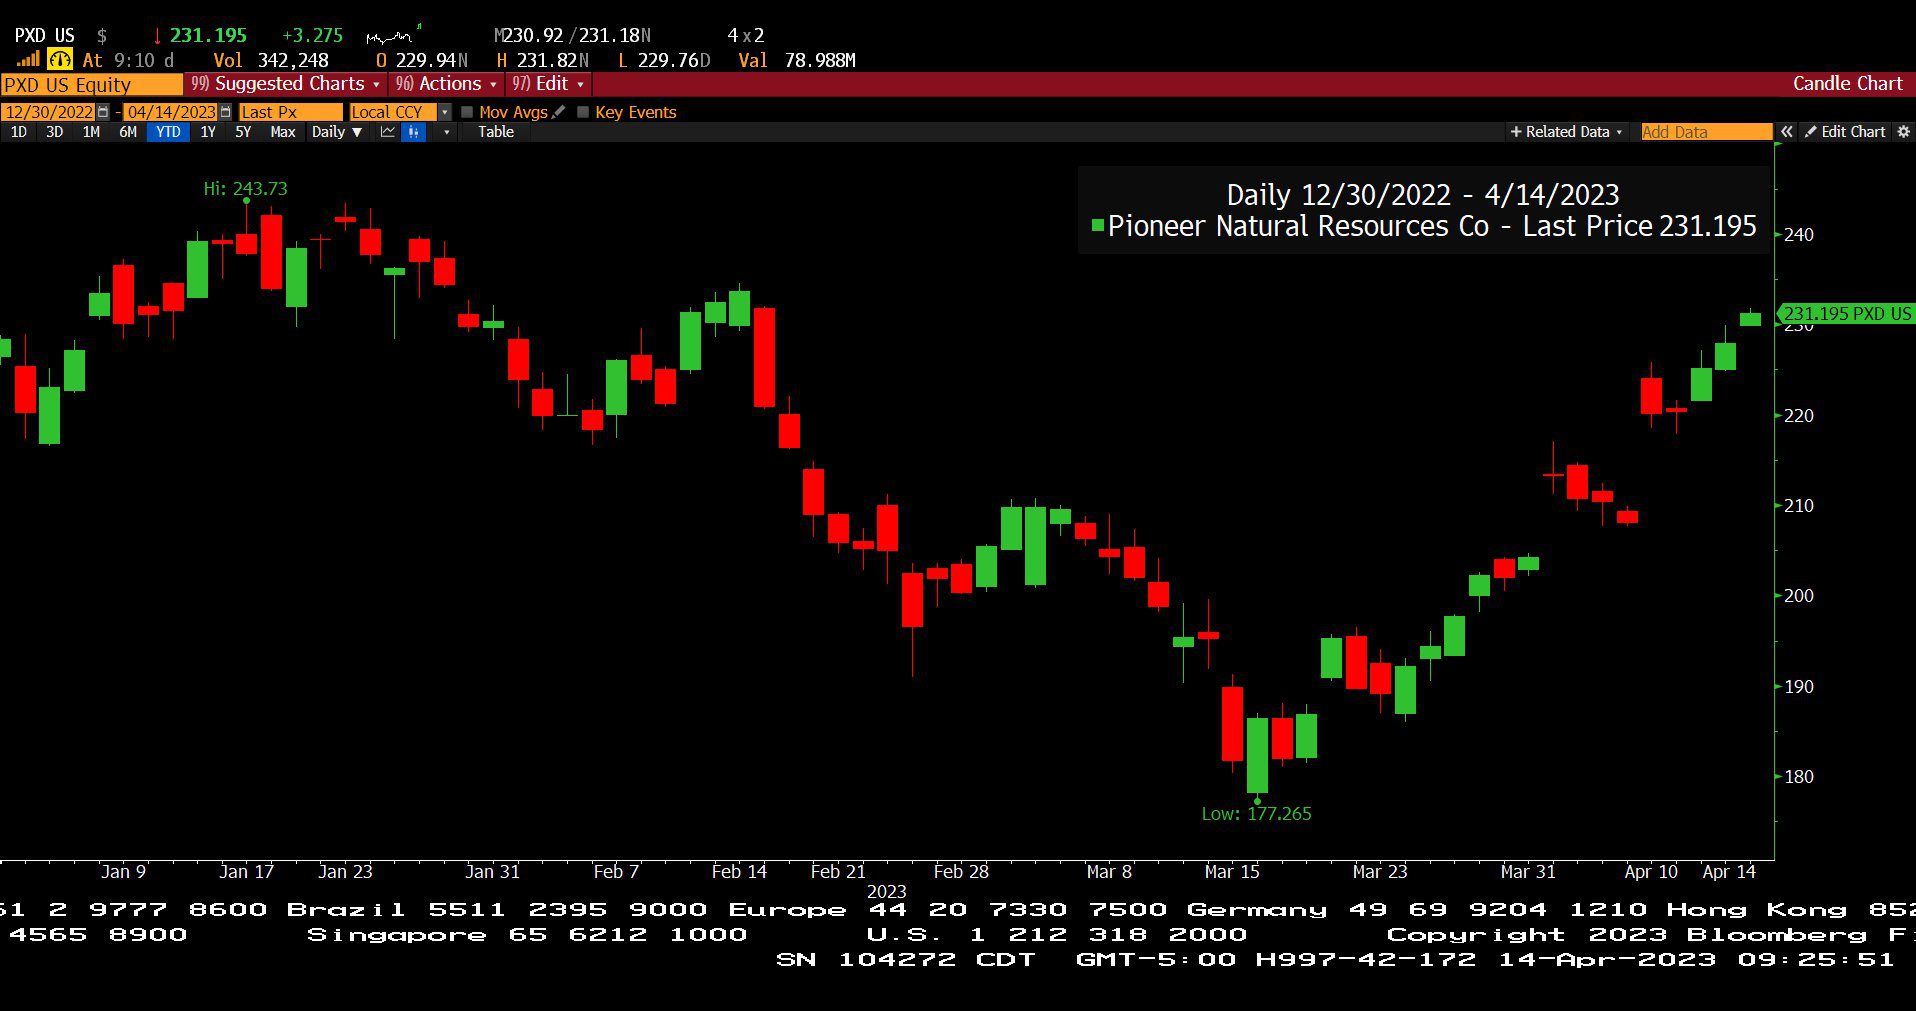Click the Mar 15 x-axis date label
This screenshot has height=1011, width=1916.
pyautogui.click(x=1232, y=872)
